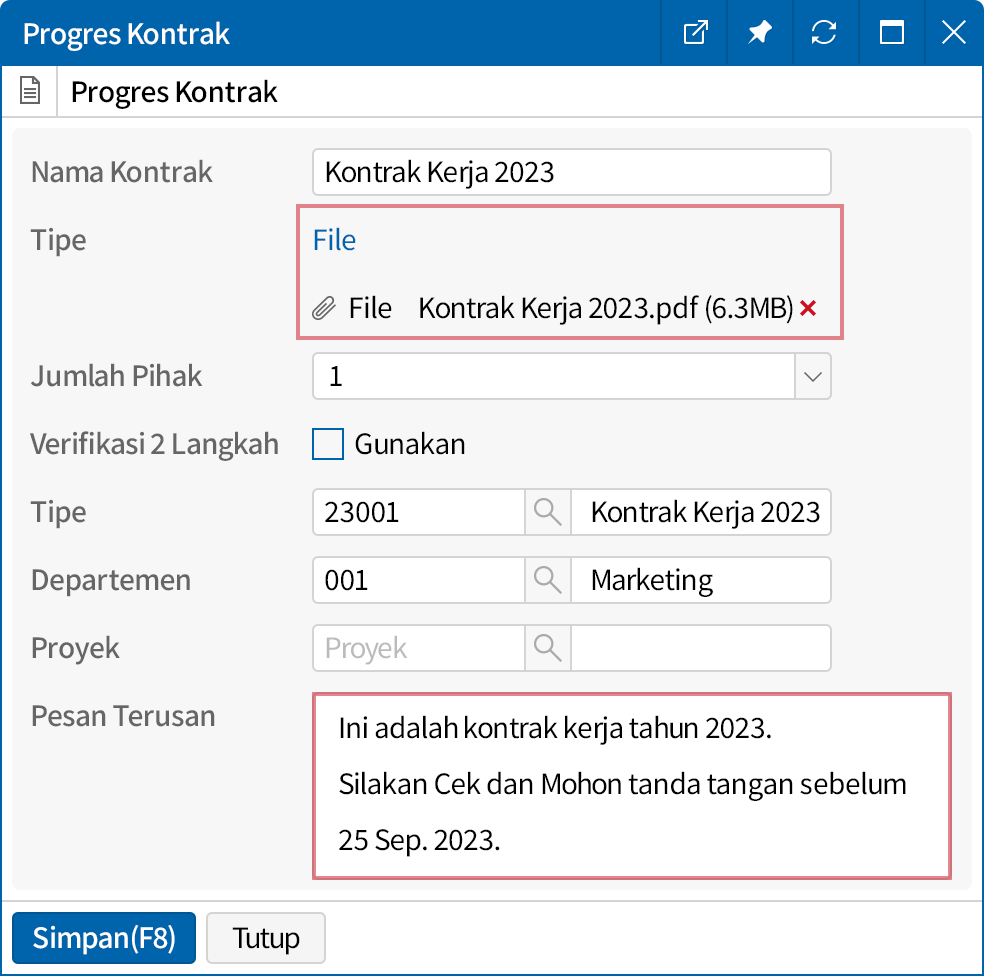Click the paperclip attachment icon
Viewport: 984px width, 976px height.
[x=323, y=308]
